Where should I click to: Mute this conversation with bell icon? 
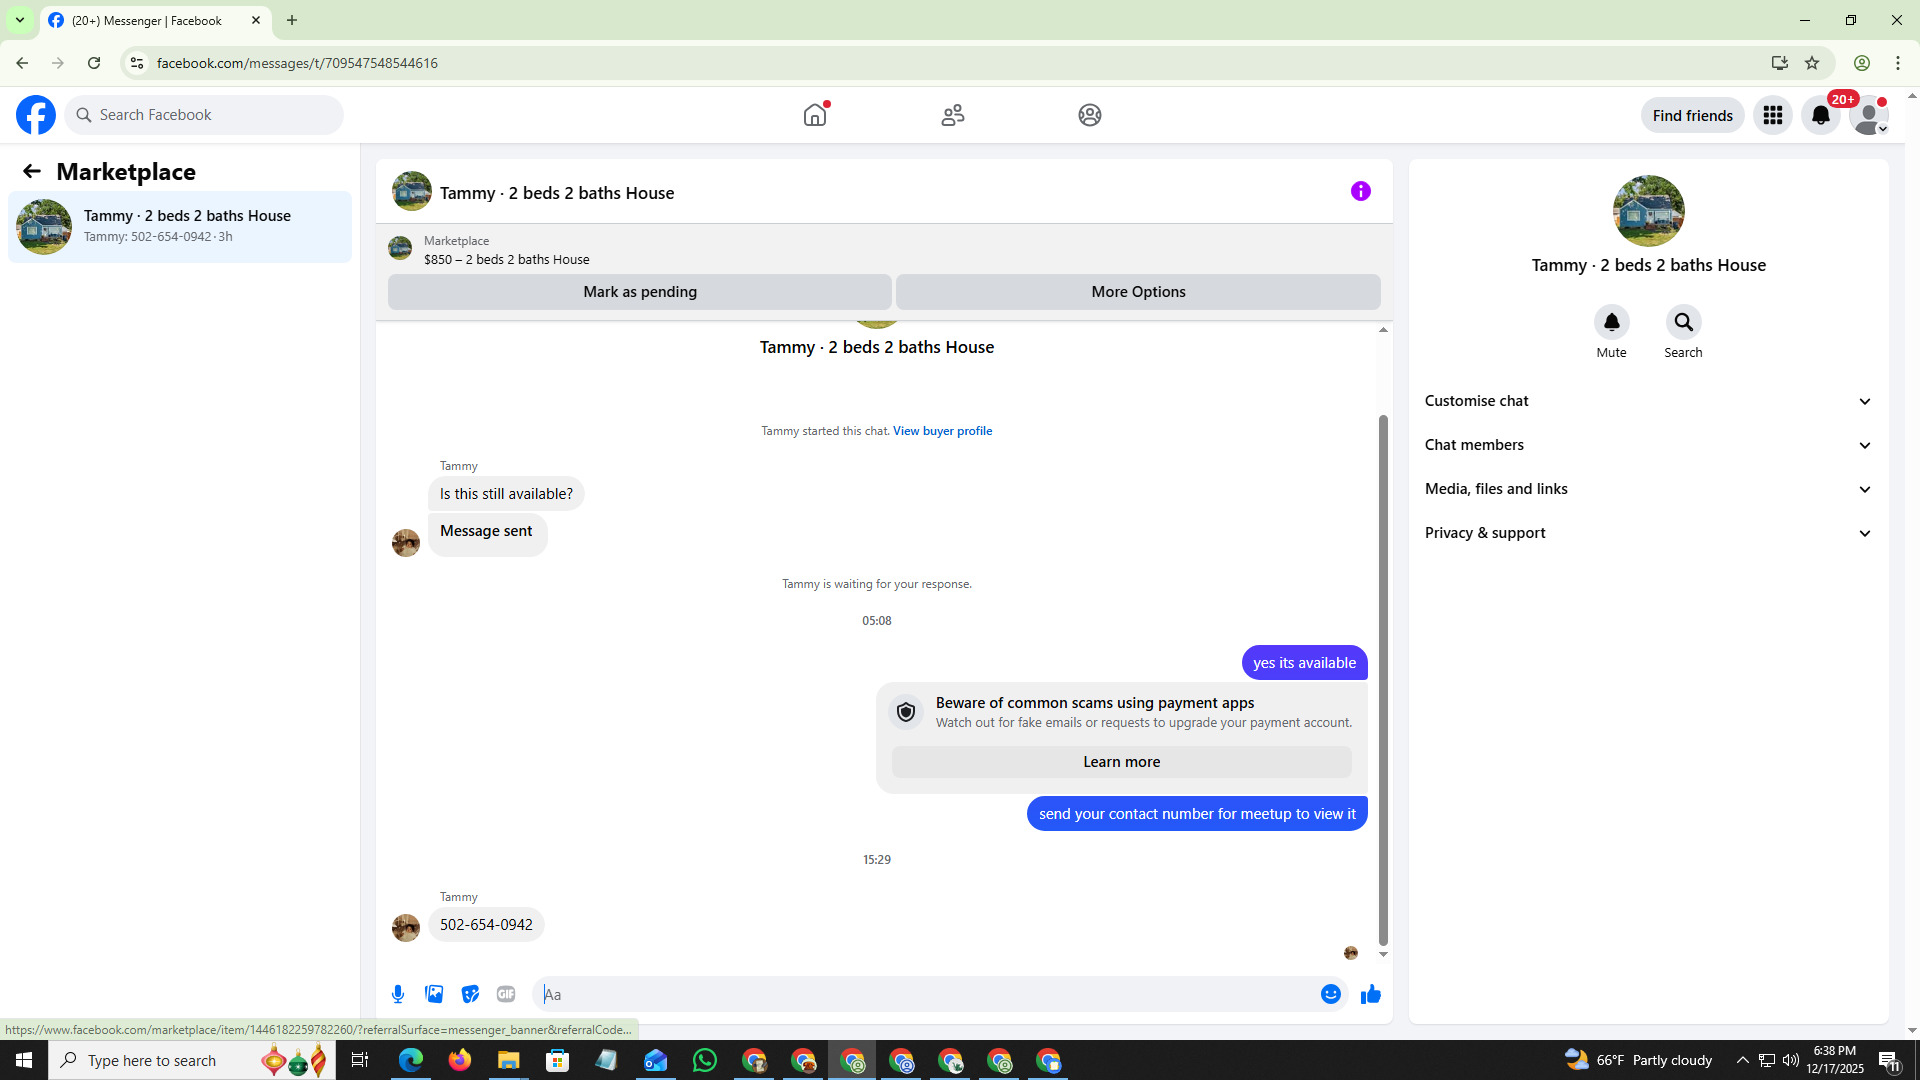(1611, 322)
